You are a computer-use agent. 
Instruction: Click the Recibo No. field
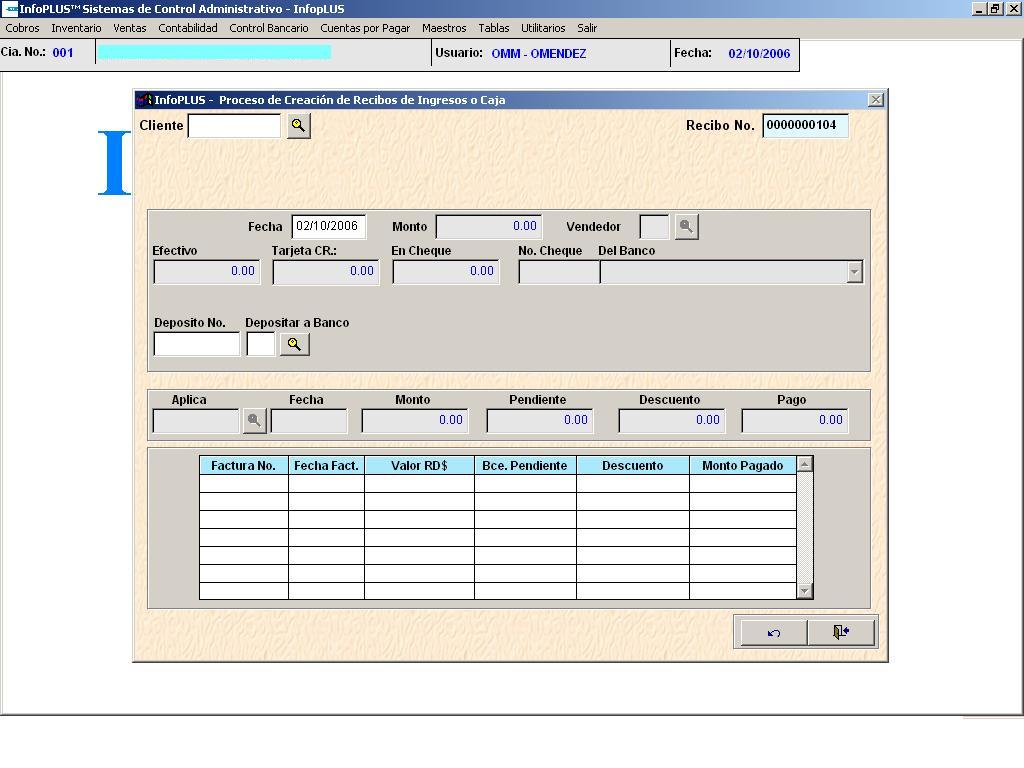coord(805,125)
